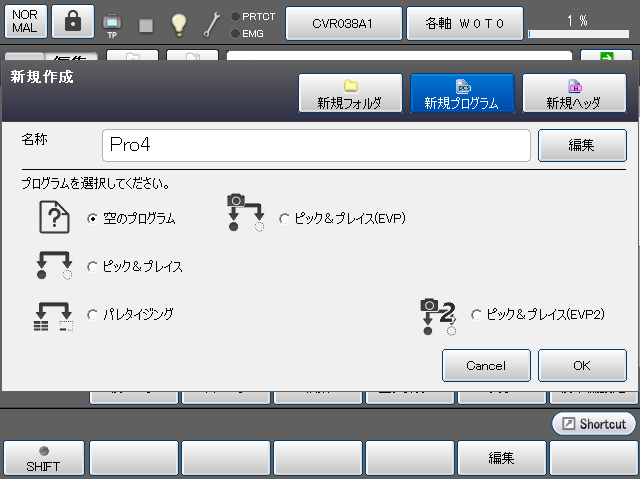Click the light bulb icon

179,23
